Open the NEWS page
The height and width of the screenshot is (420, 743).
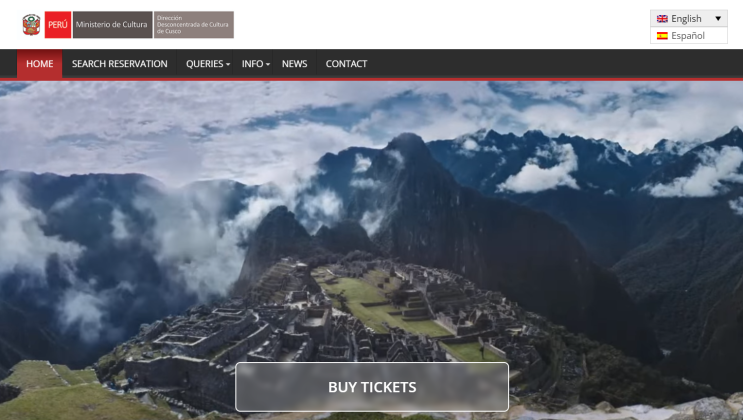294,64
